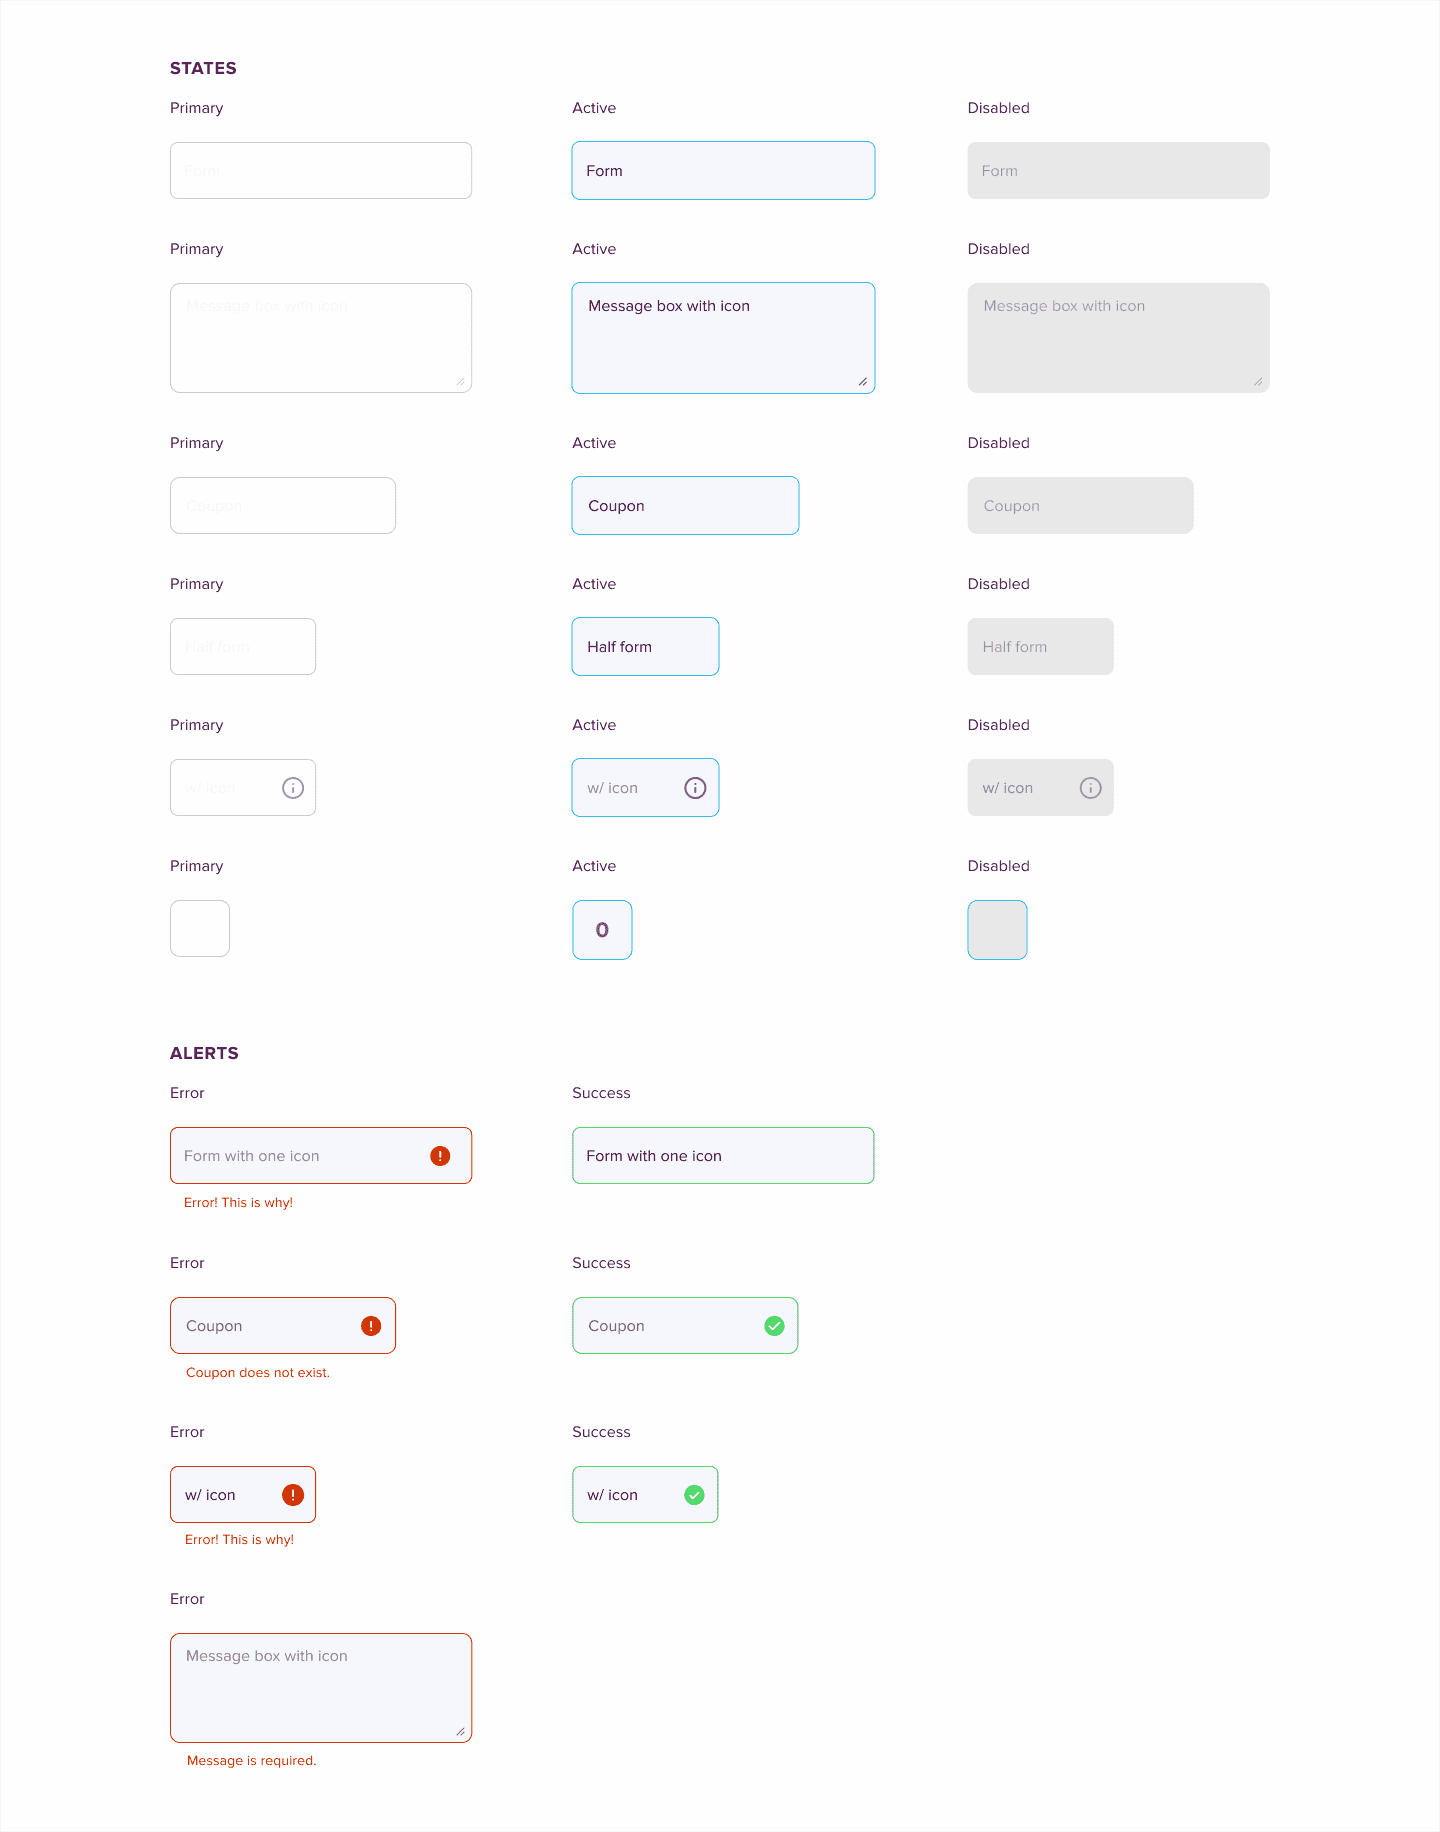1440x1832 pixels.
Task: Click the info icon in Active w/ icon field
Action: (695, 788)
